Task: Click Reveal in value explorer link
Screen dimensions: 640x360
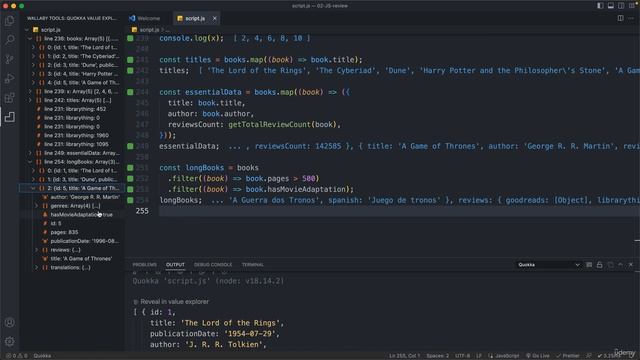Action: pos(174,302)
